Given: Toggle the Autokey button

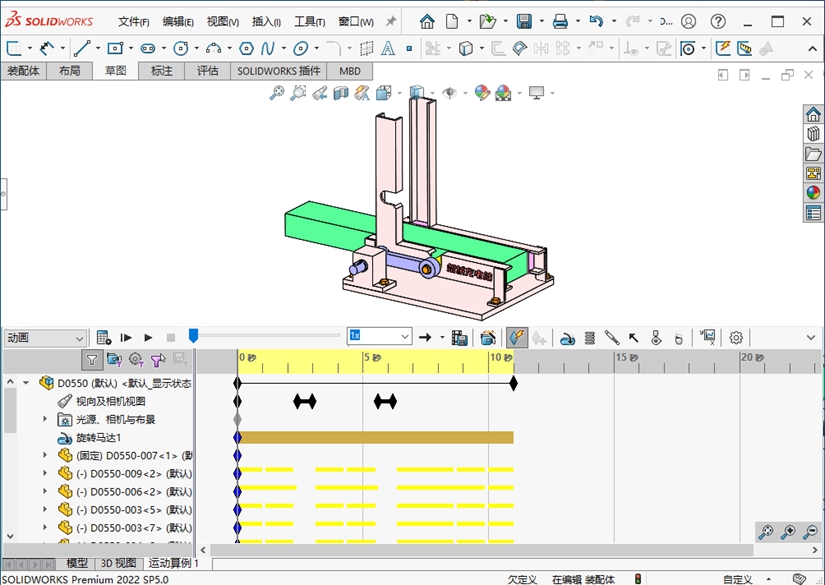Looking at the screenshot, I should [x=517, y=337].
